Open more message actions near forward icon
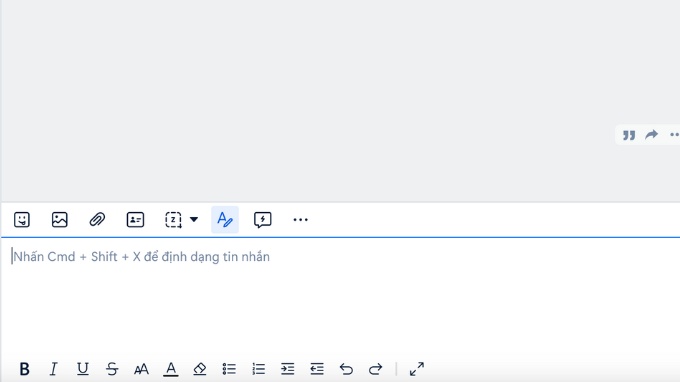Viewport: 680px width, 382px height. (x=674, y=135)
